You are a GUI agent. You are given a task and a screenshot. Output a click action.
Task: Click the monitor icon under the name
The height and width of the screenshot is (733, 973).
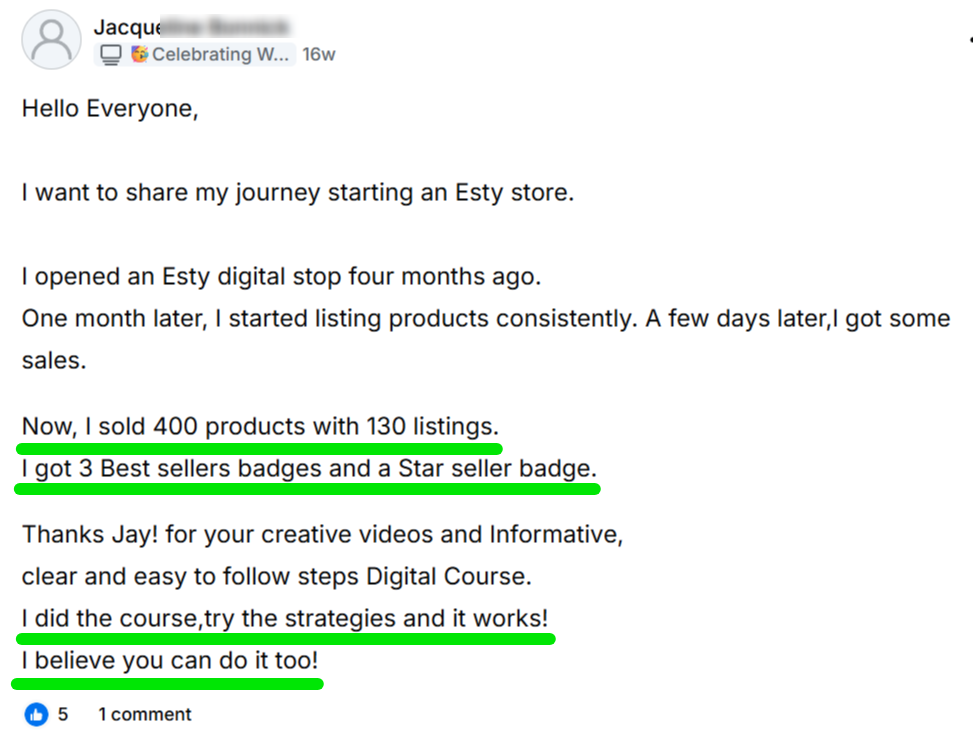click(111, 54)
